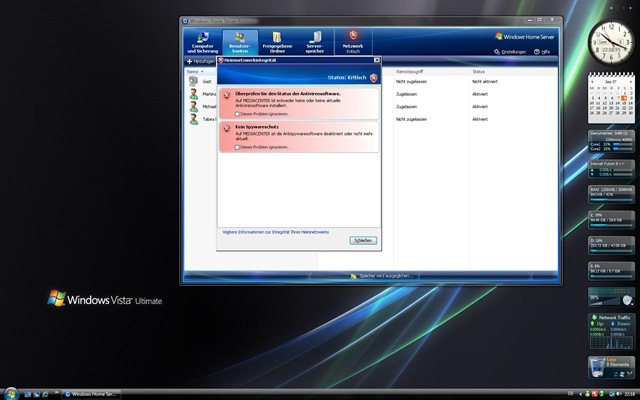Click the Windows Home Server logo
Viewport: 640px width, 400px height.
[524, 37]
